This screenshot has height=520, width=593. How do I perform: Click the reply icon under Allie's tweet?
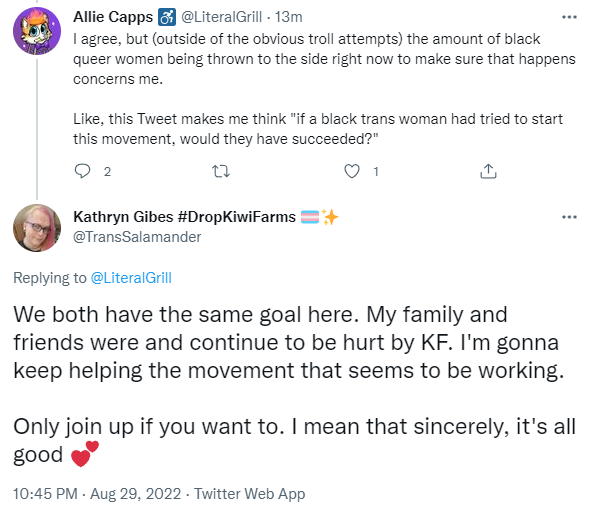[82, 171]
